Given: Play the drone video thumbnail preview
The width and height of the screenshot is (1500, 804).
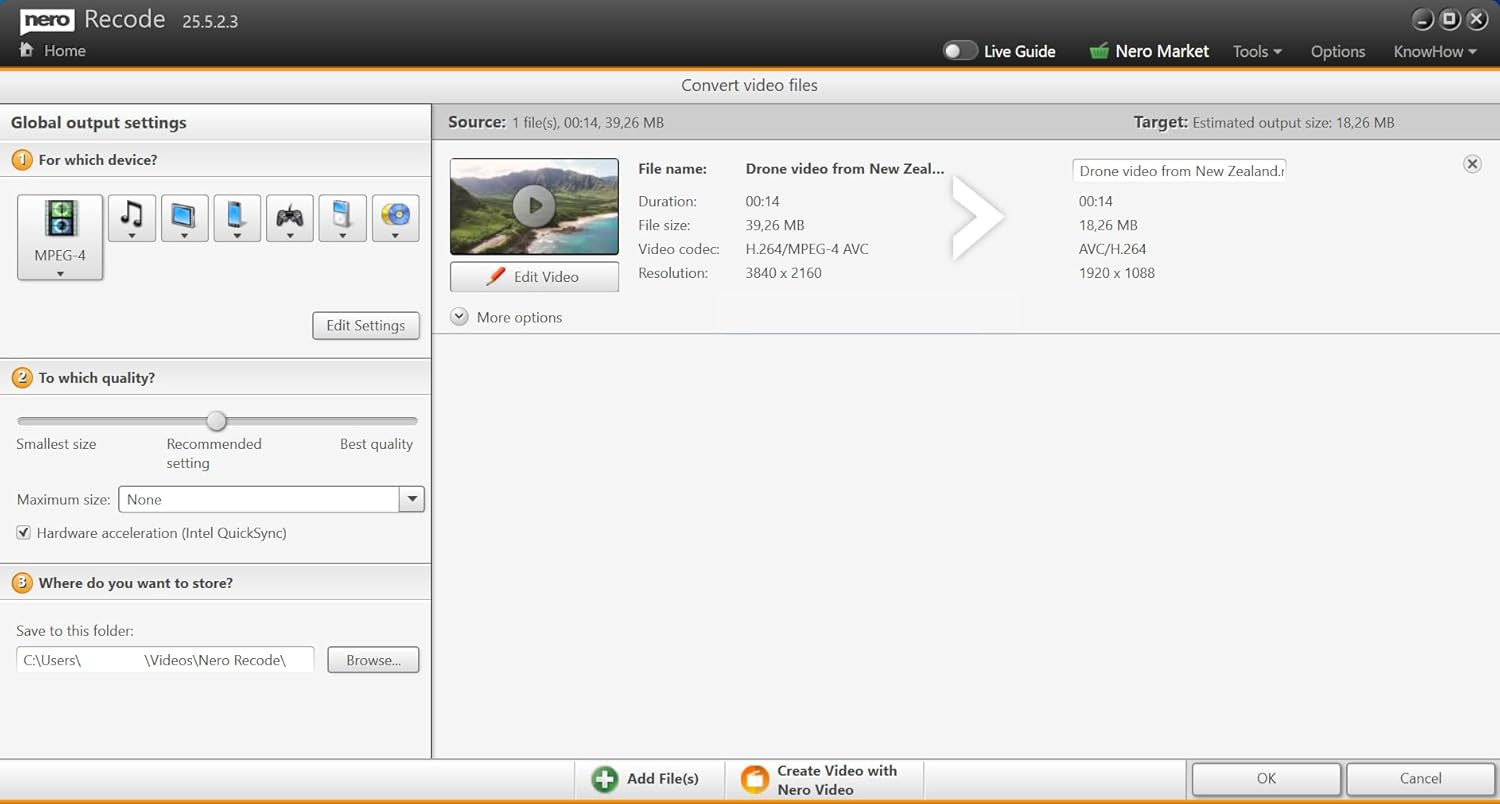Looking at the screenshot, I should pos(534,206).
